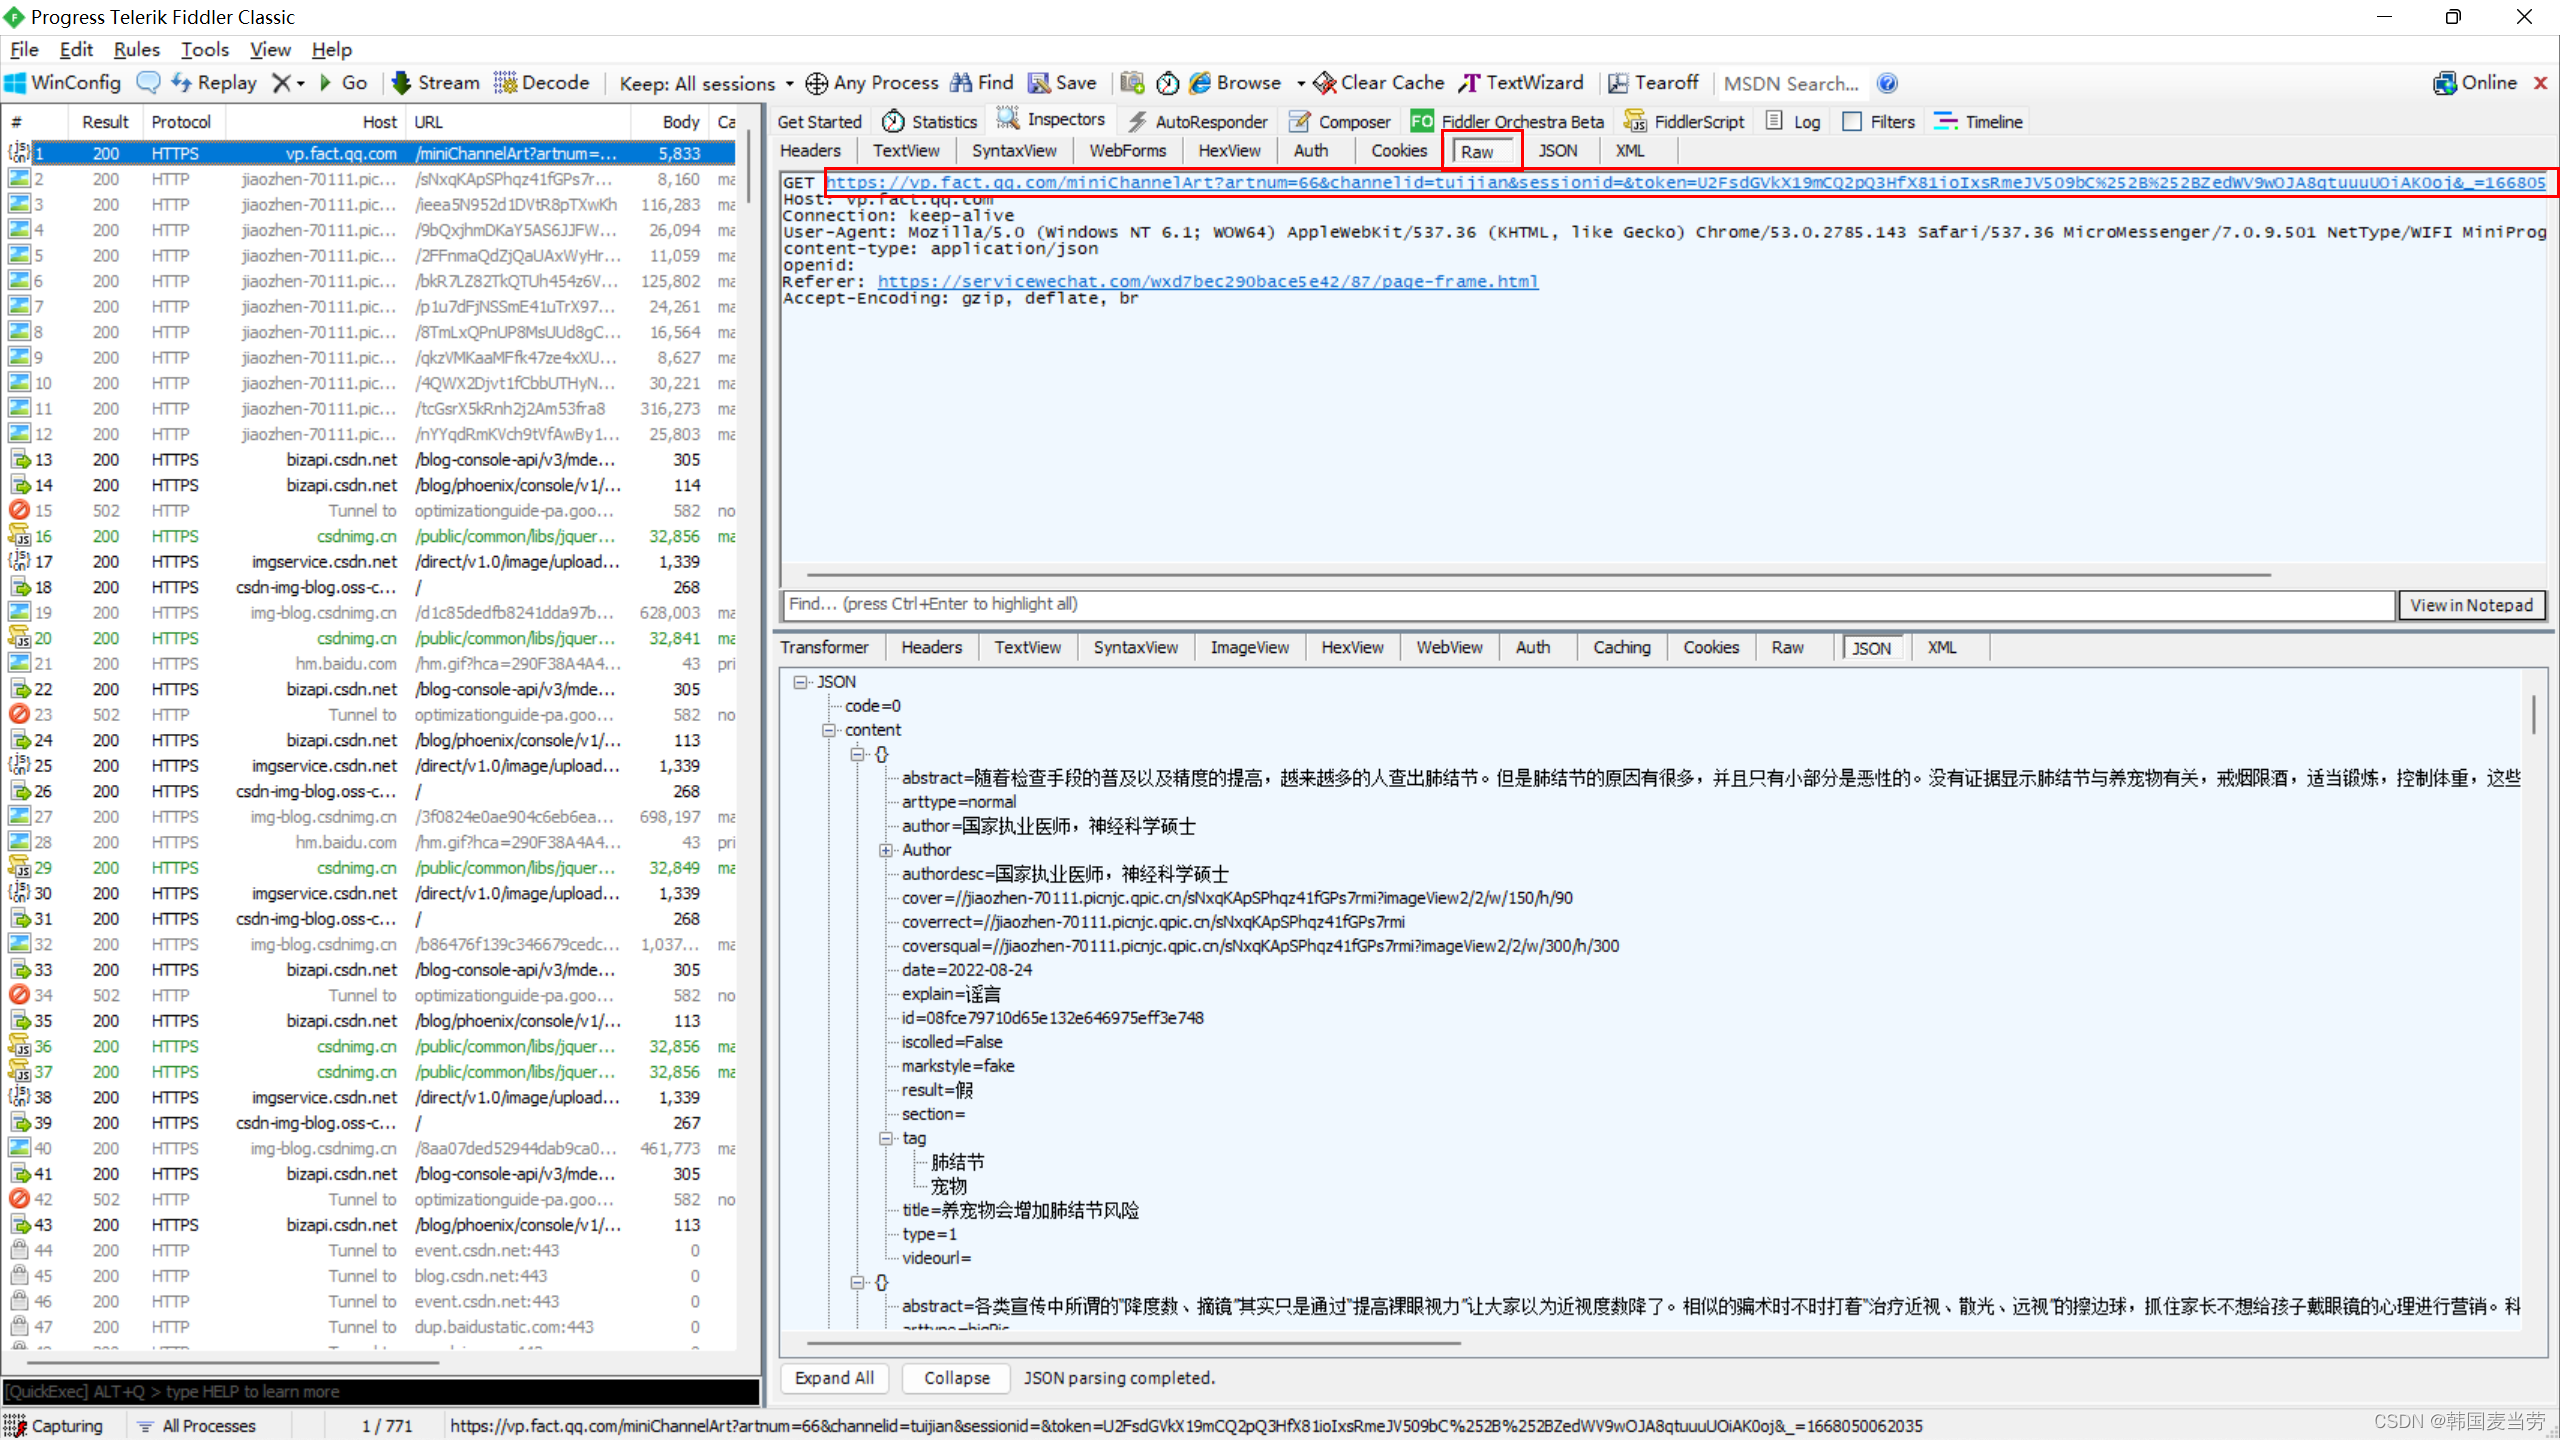The width and height of the screenshot is (2560, 1440).
Task: Click the camera screenshot toolbar icon
Action: [x=1132, y=83]
